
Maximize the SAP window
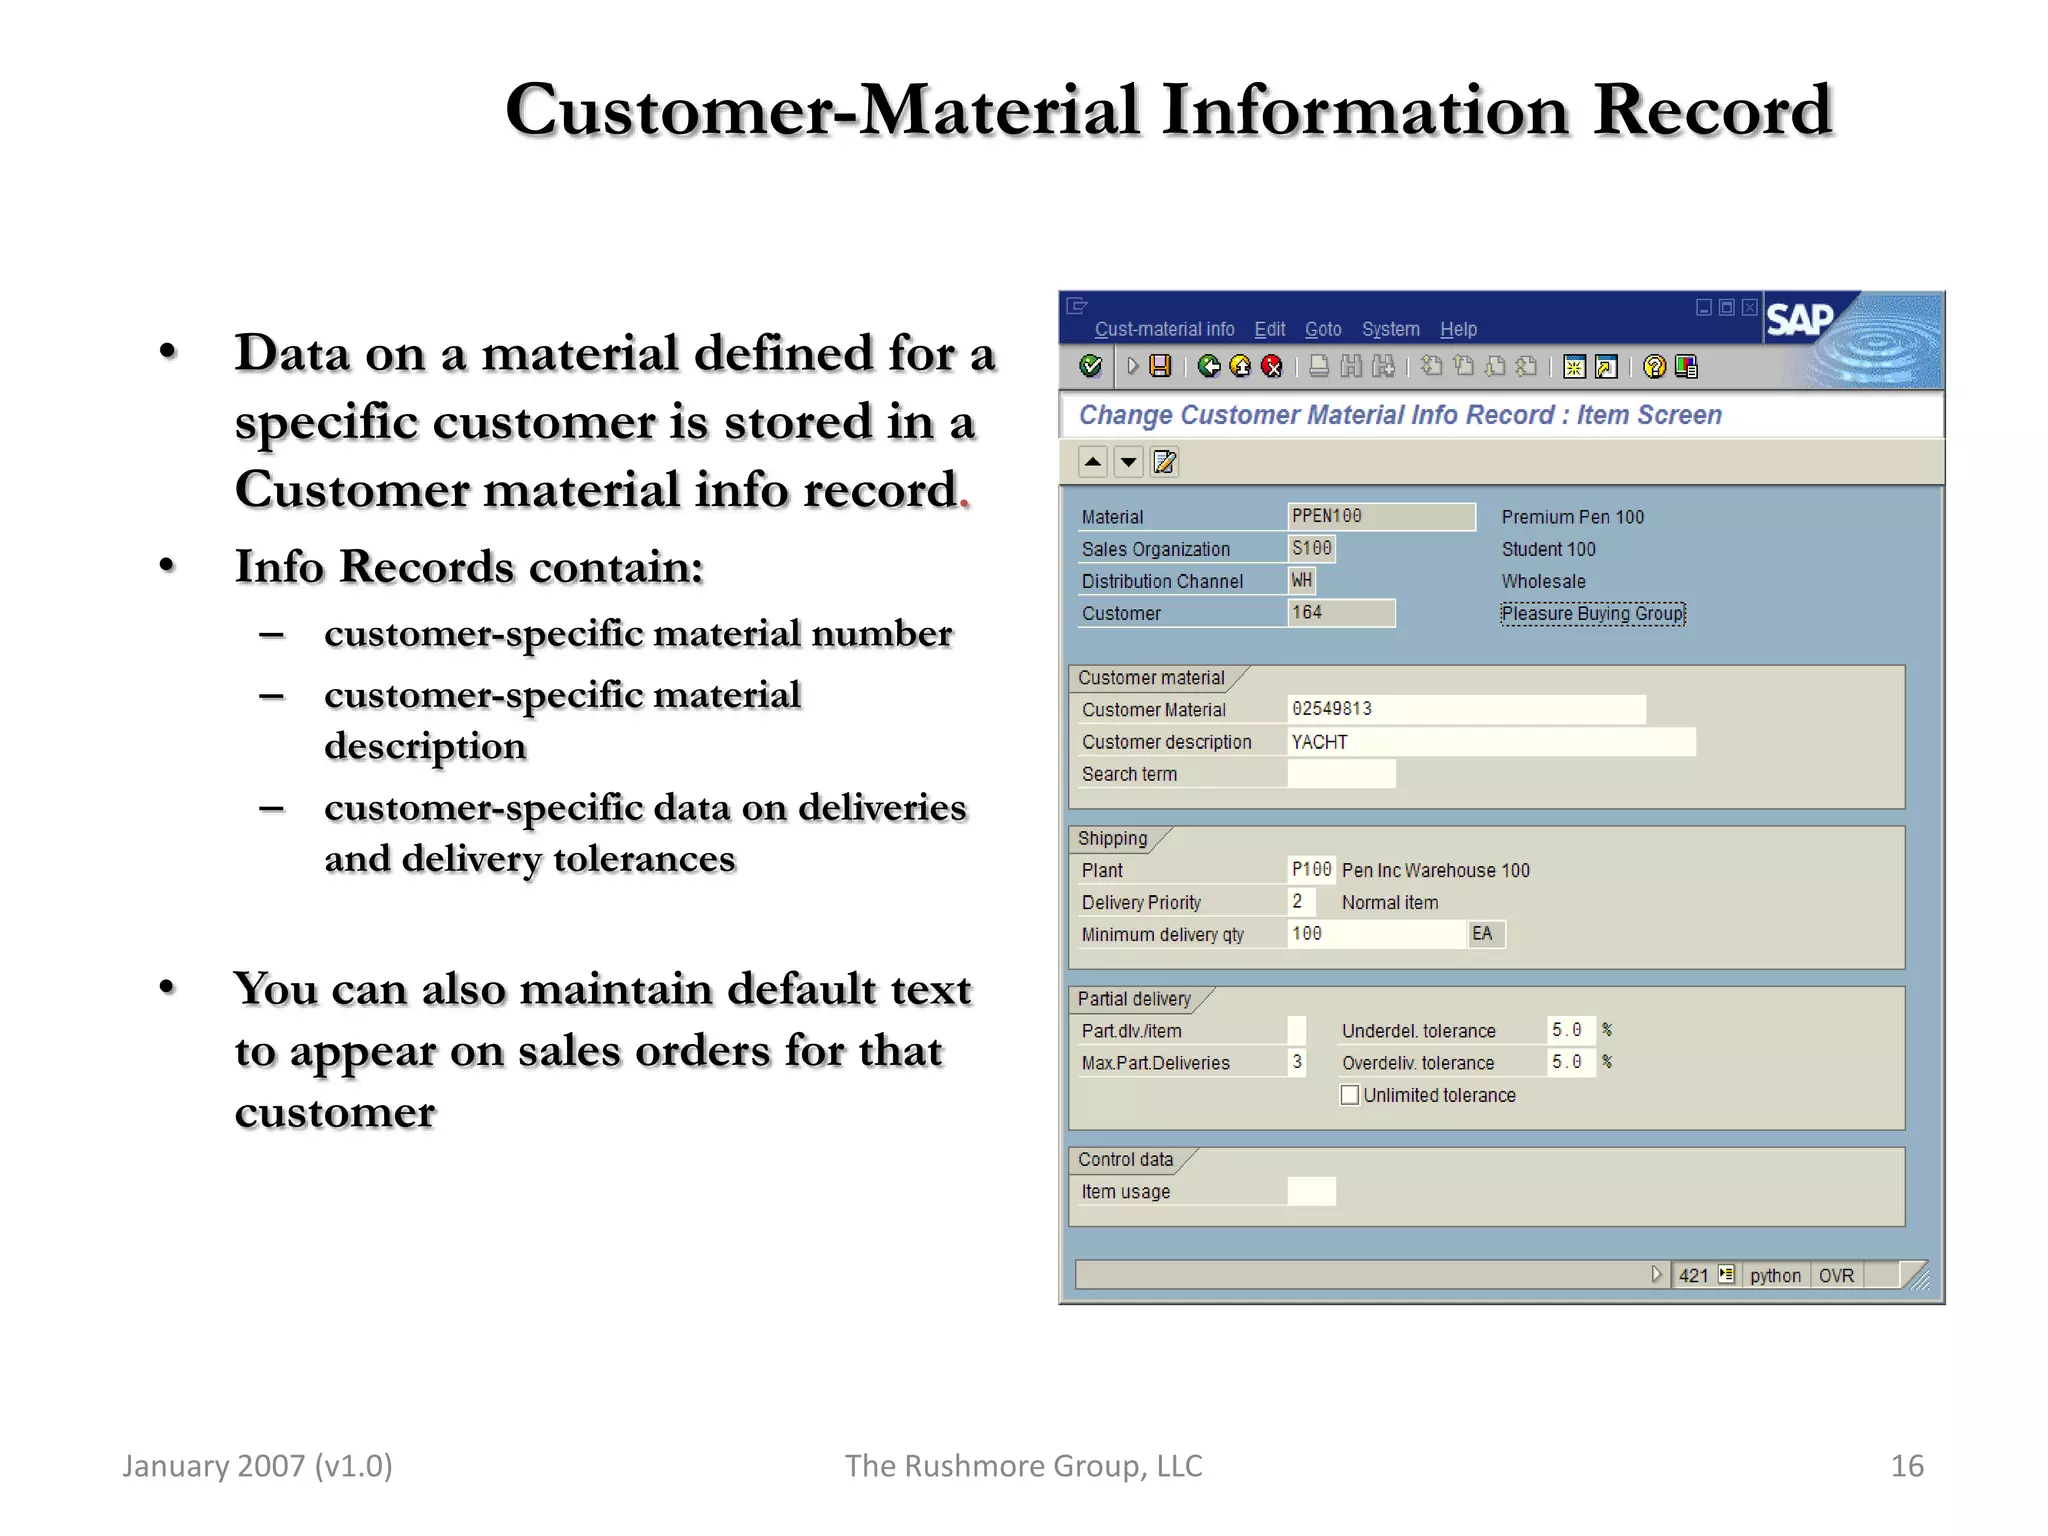pos(1727,307)
